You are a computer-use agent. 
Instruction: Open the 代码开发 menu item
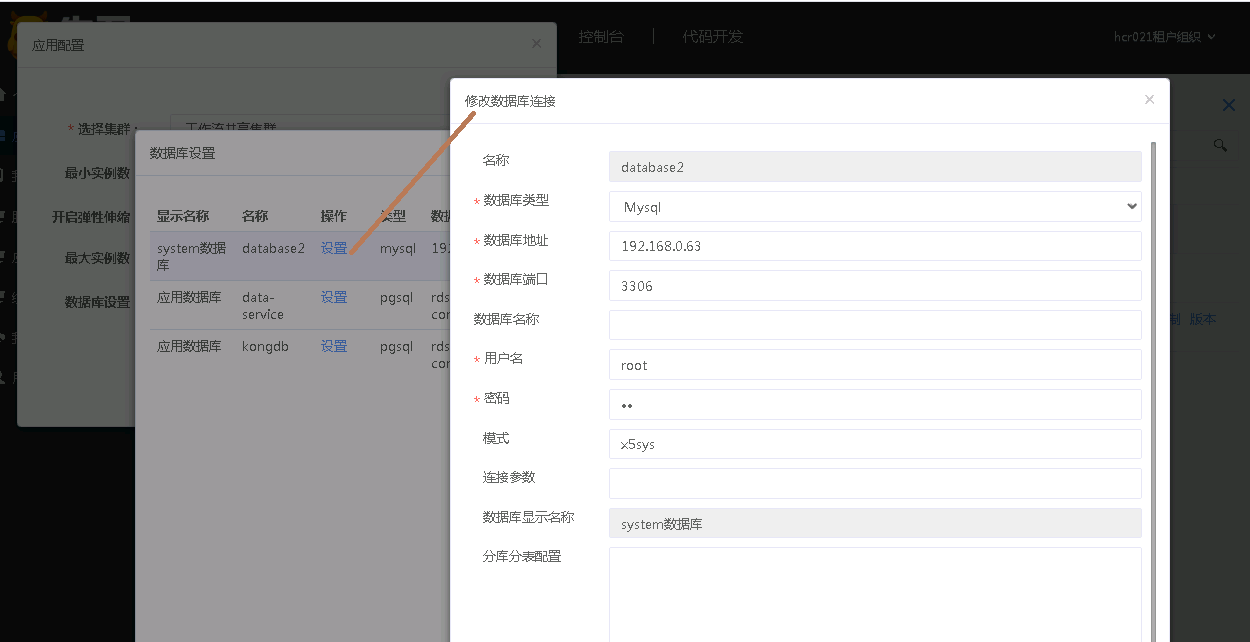pyautogui.click(x=712, y=37)
